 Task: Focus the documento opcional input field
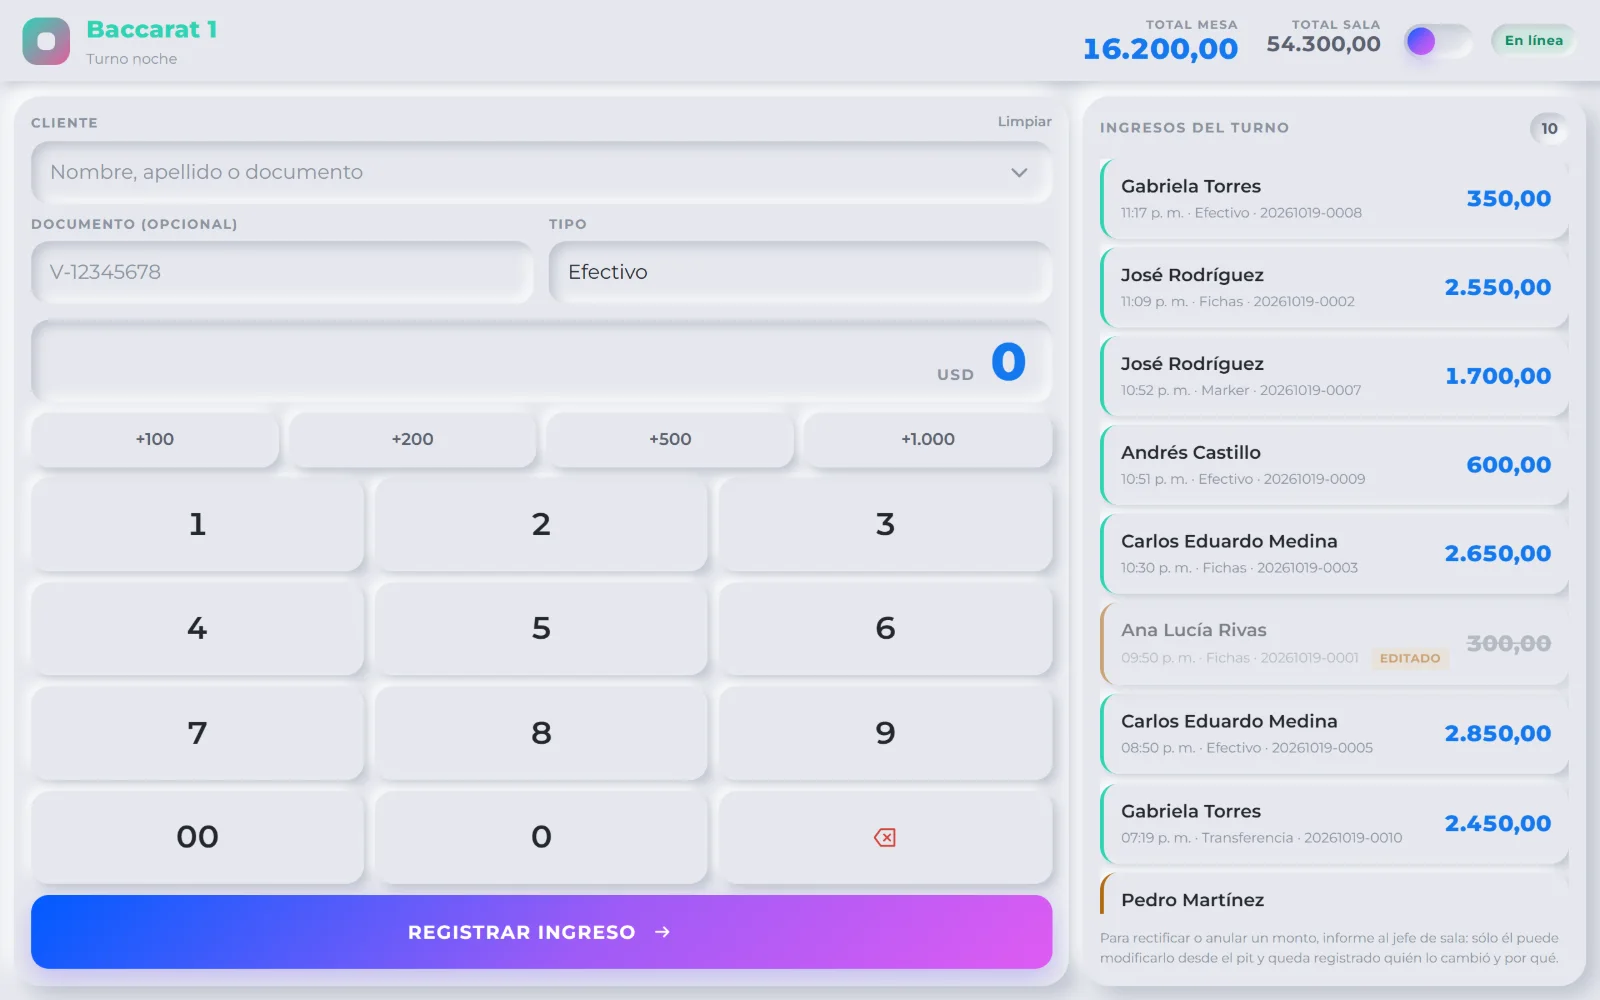(282, 272)
